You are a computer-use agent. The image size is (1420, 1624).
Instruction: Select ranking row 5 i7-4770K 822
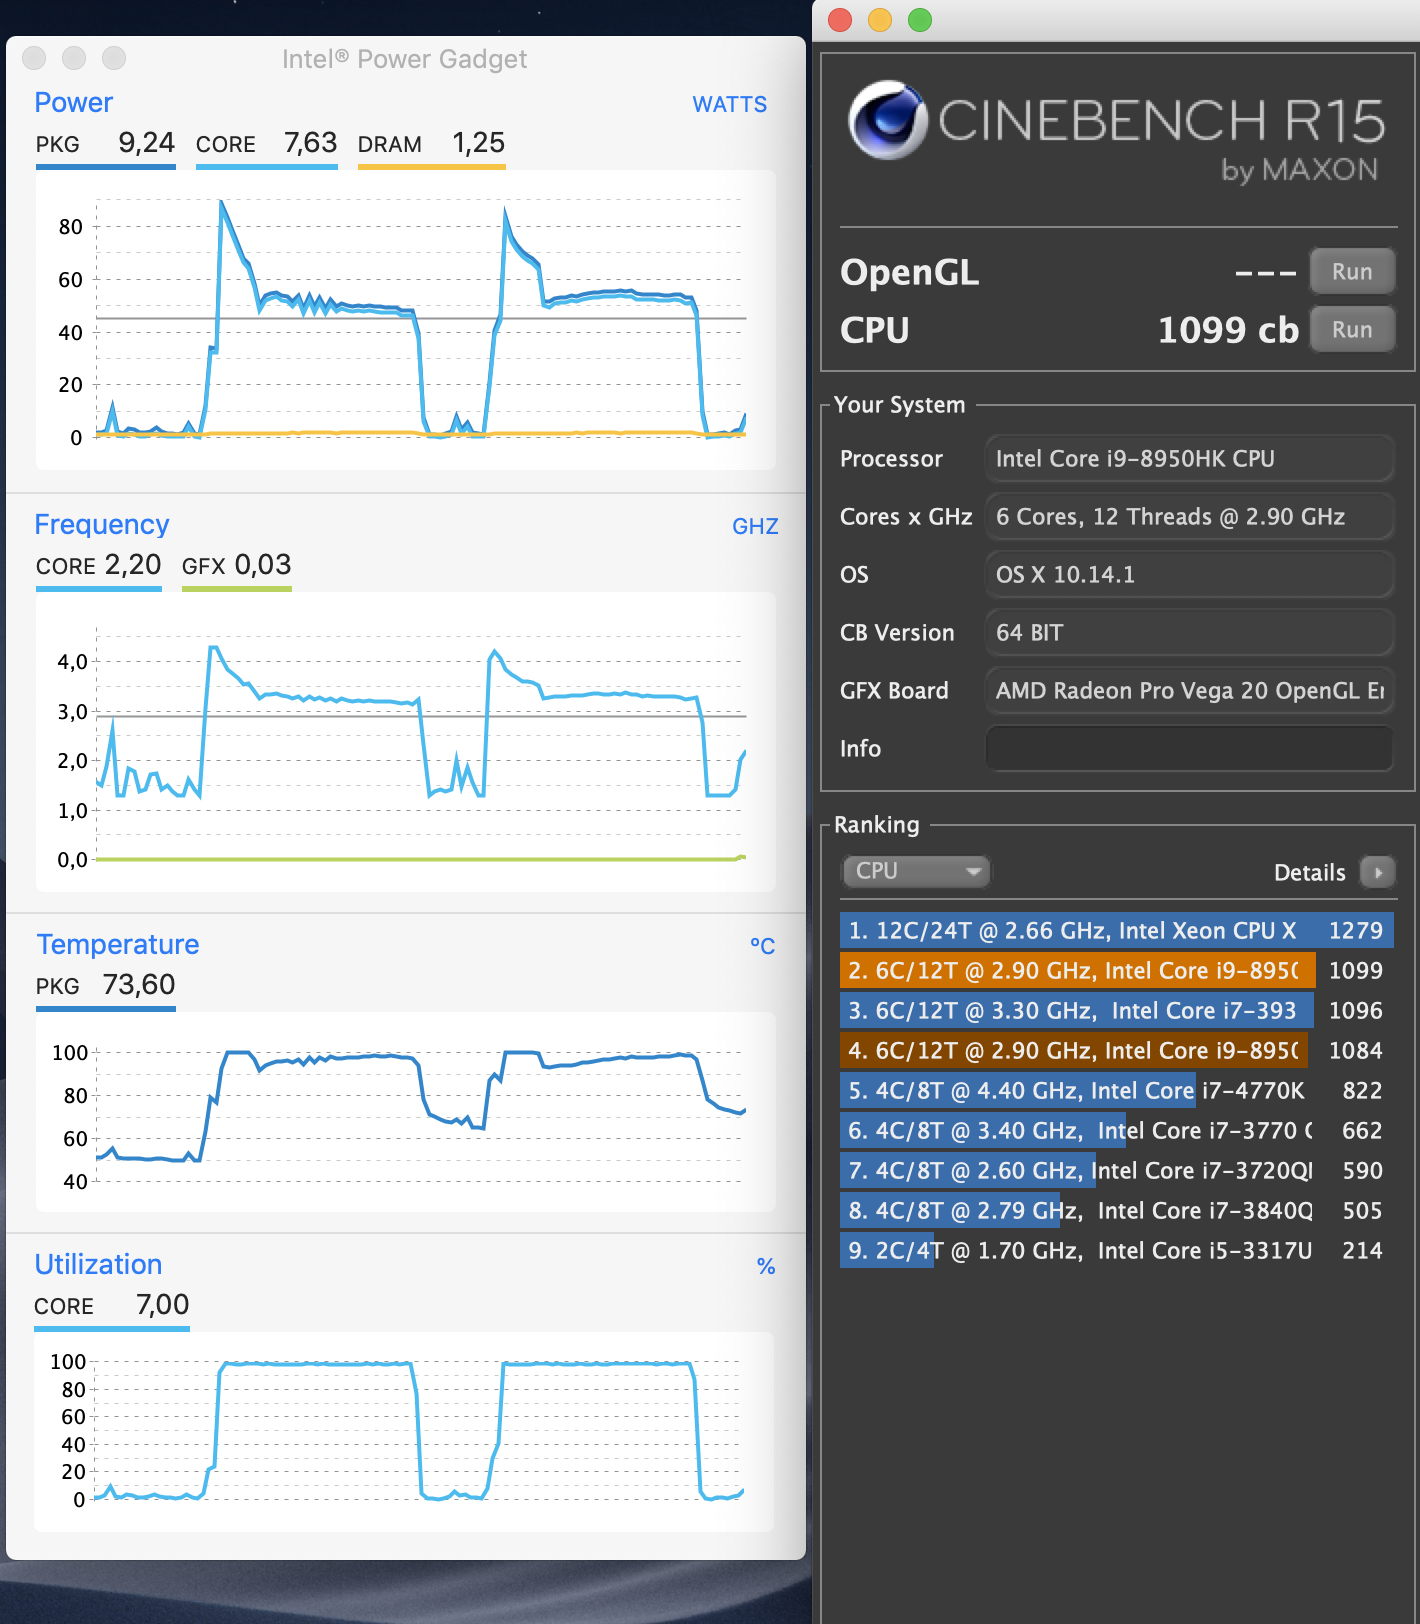[x=1116, y=1090]
